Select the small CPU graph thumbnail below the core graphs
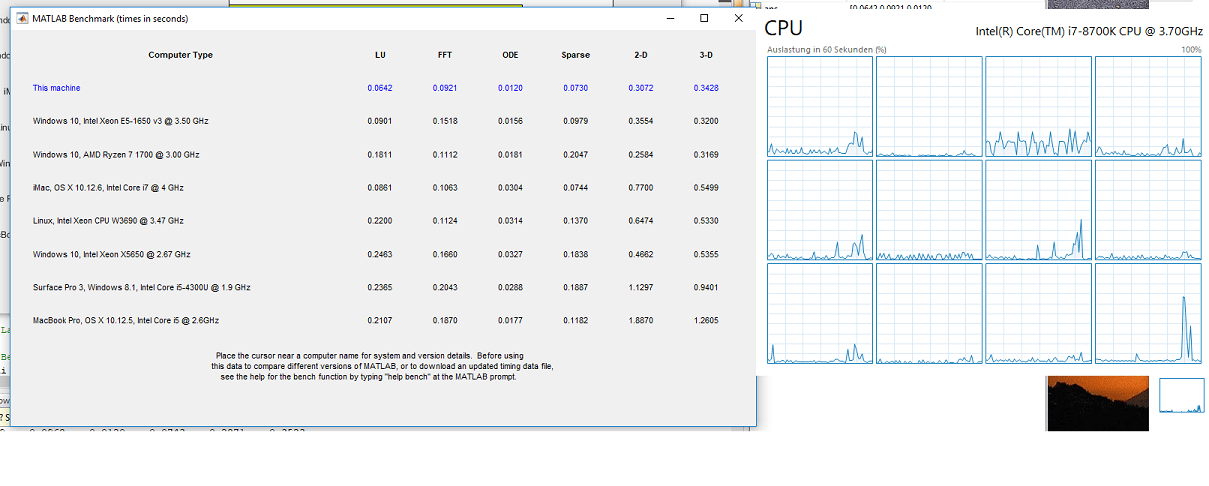 click(1182, 395)
